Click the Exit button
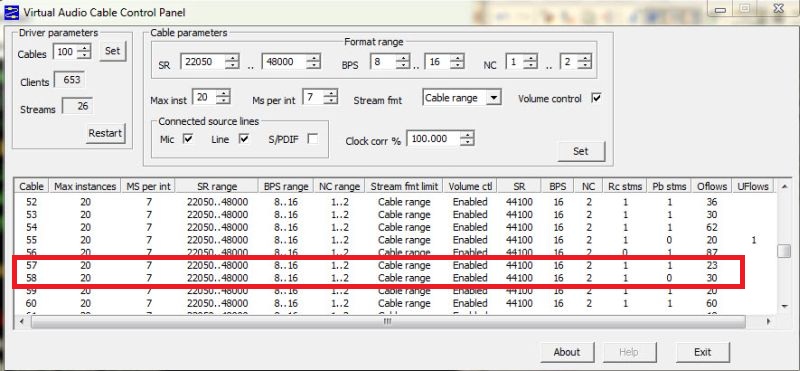 tap(703, 352)
